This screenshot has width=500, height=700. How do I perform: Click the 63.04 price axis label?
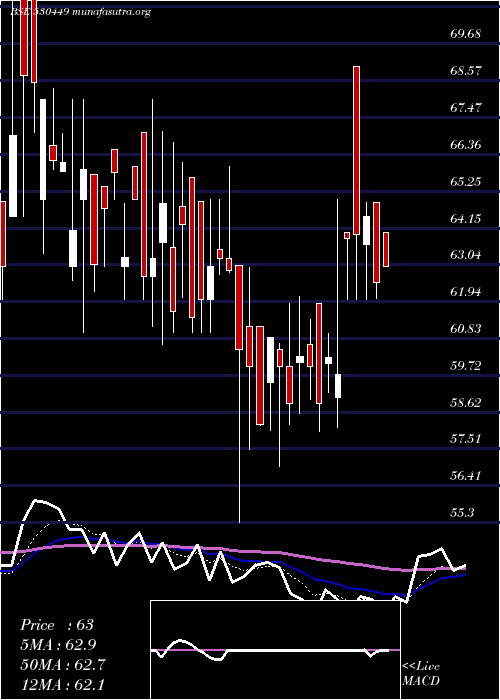(466, 255)
